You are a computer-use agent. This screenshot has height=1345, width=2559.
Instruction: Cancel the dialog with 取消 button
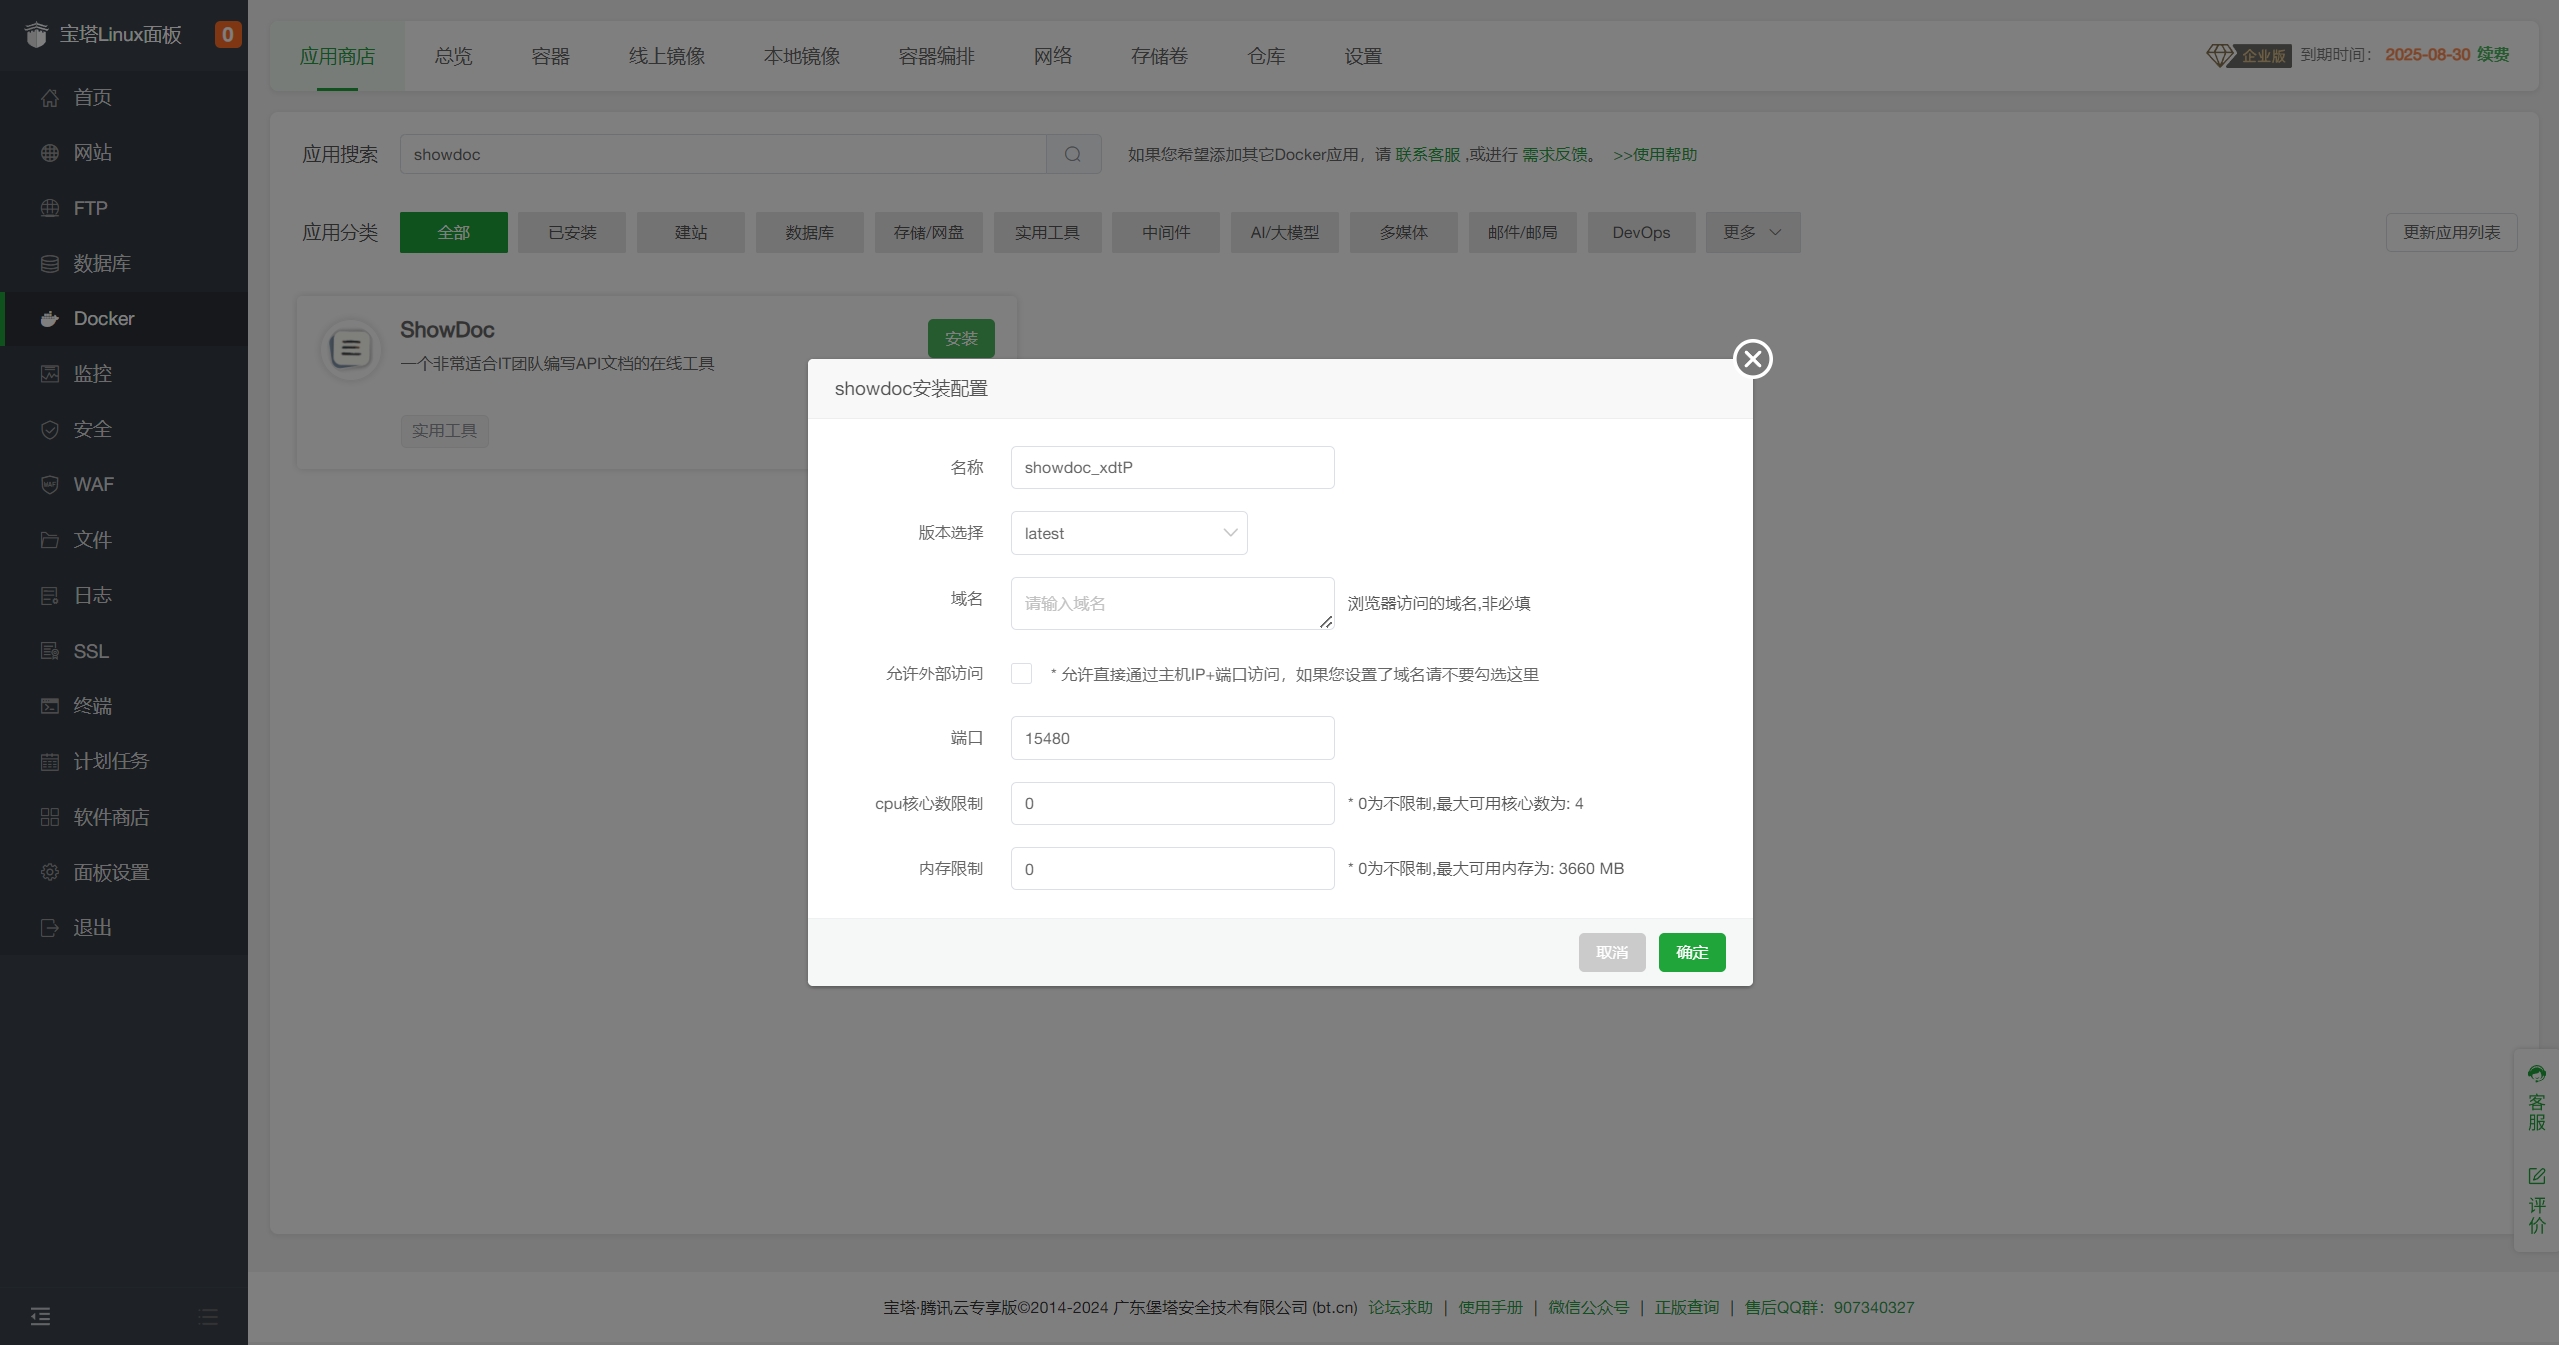point(1612,952)
